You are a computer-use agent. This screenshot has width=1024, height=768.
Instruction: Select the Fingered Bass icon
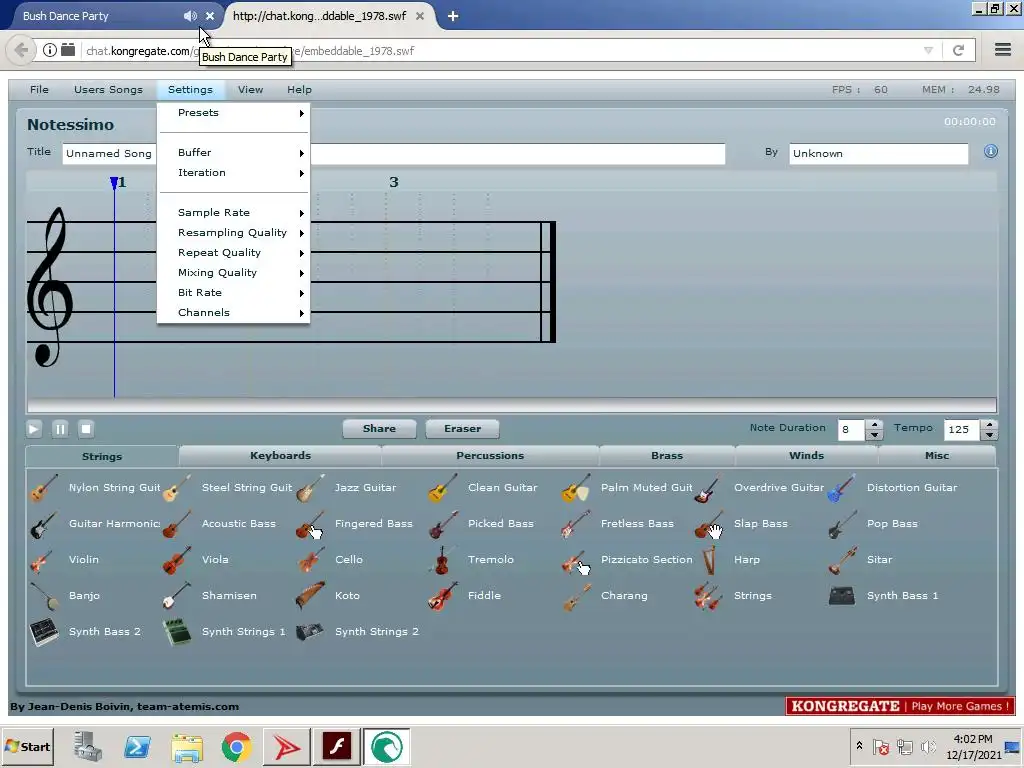(310, 524)
